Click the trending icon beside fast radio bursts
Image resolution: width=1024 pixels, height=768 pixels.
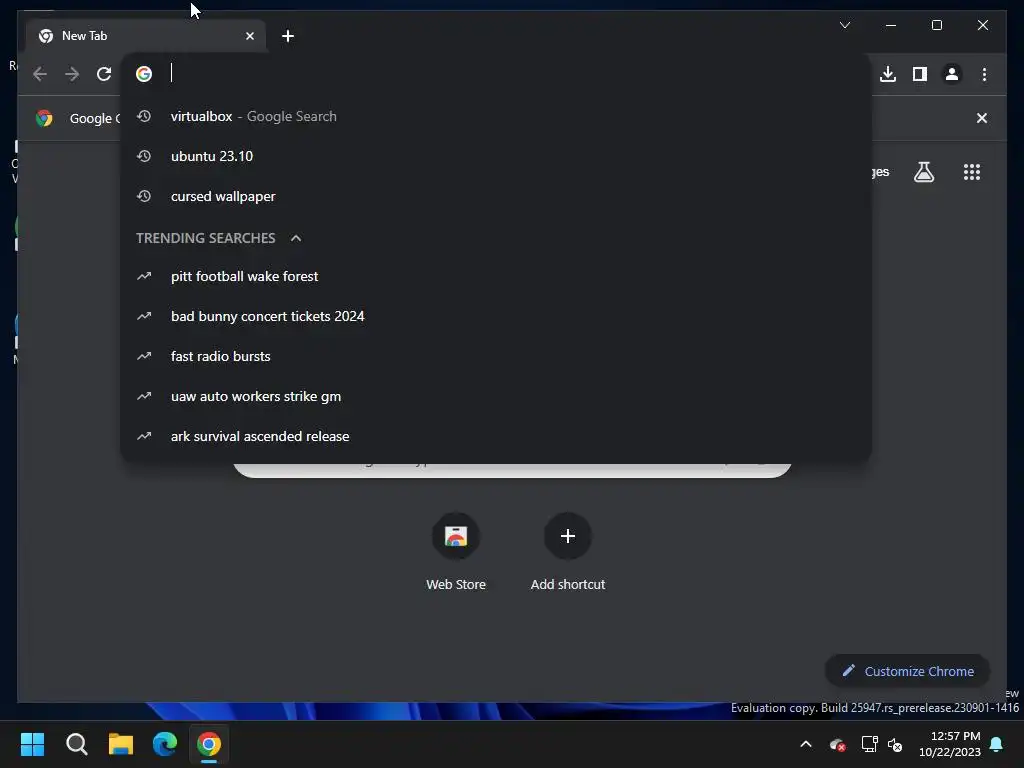tap(144, 356)
